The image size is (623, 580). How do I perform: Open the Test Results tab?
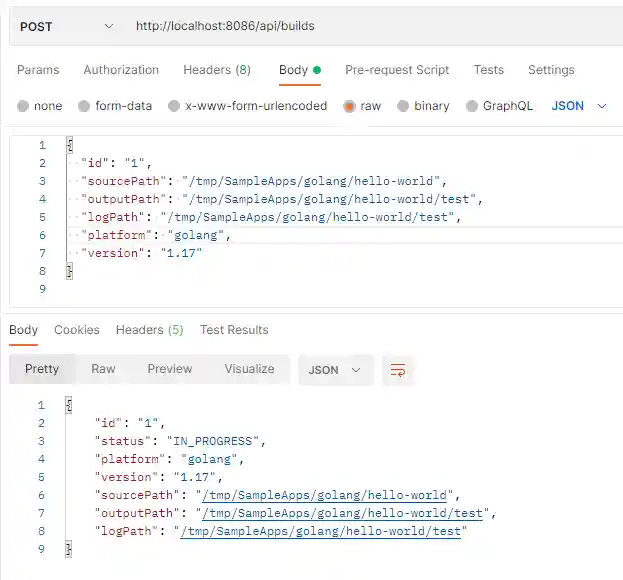click(x=234, y=330)
